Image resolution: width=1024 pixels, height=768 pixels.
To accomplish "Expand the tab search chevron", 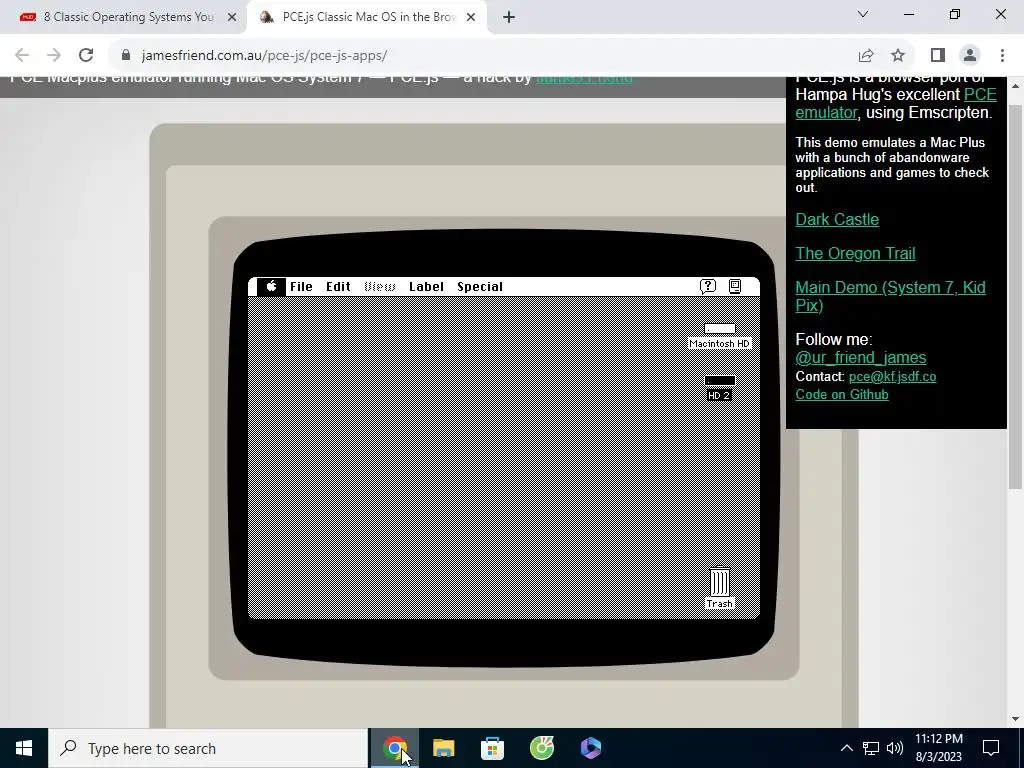I will pos(863,14).
